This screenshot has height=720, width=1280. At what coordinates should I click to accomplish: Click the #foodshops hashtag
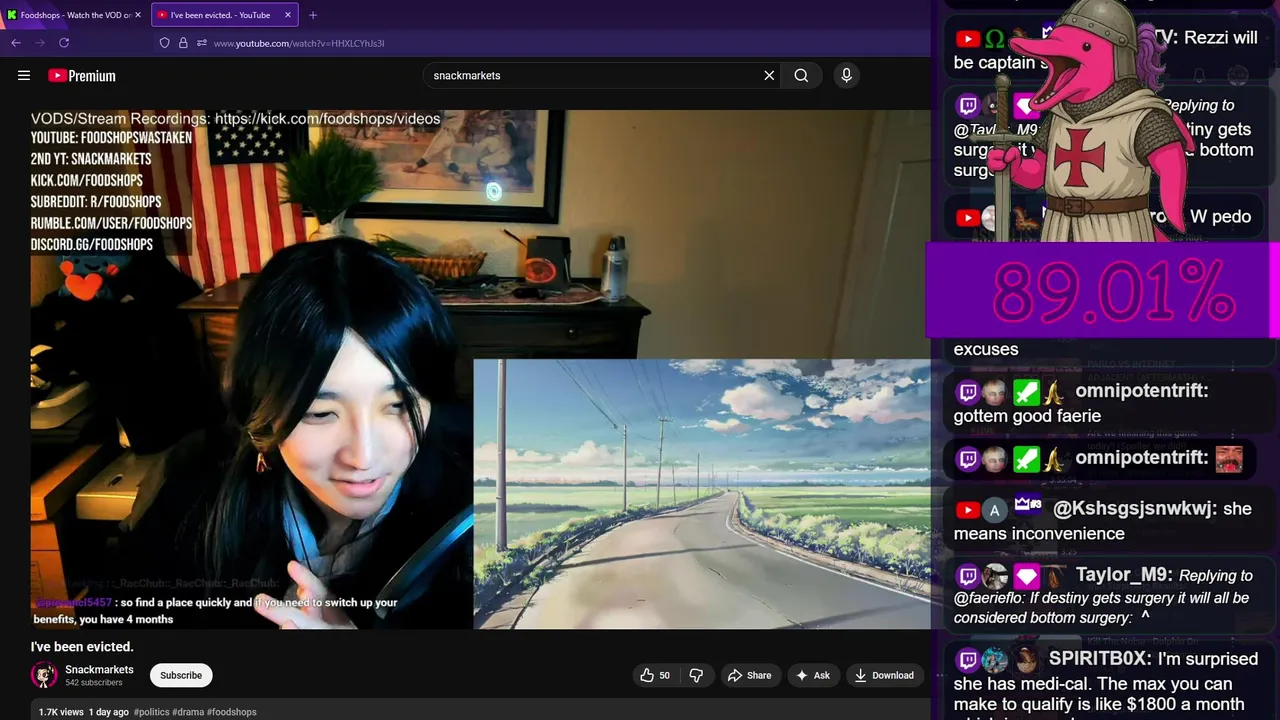(232, 712)
